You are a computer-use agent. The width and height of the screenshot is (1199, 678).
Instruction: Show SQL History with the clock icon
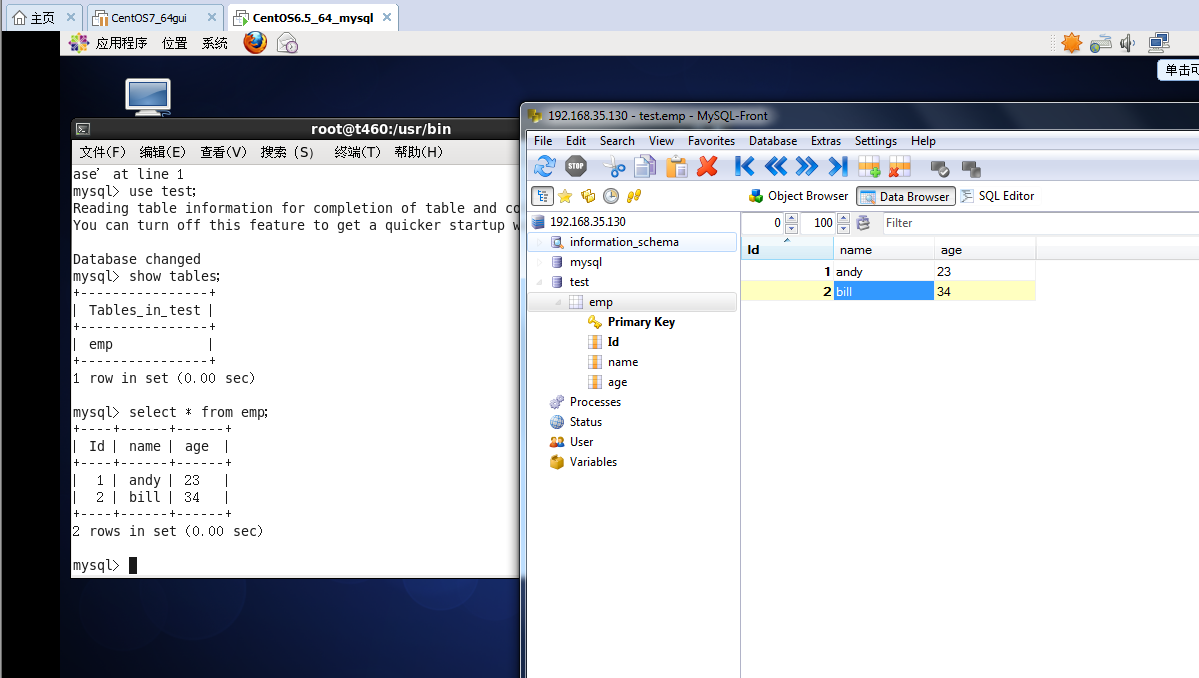(x=611, y=196)
